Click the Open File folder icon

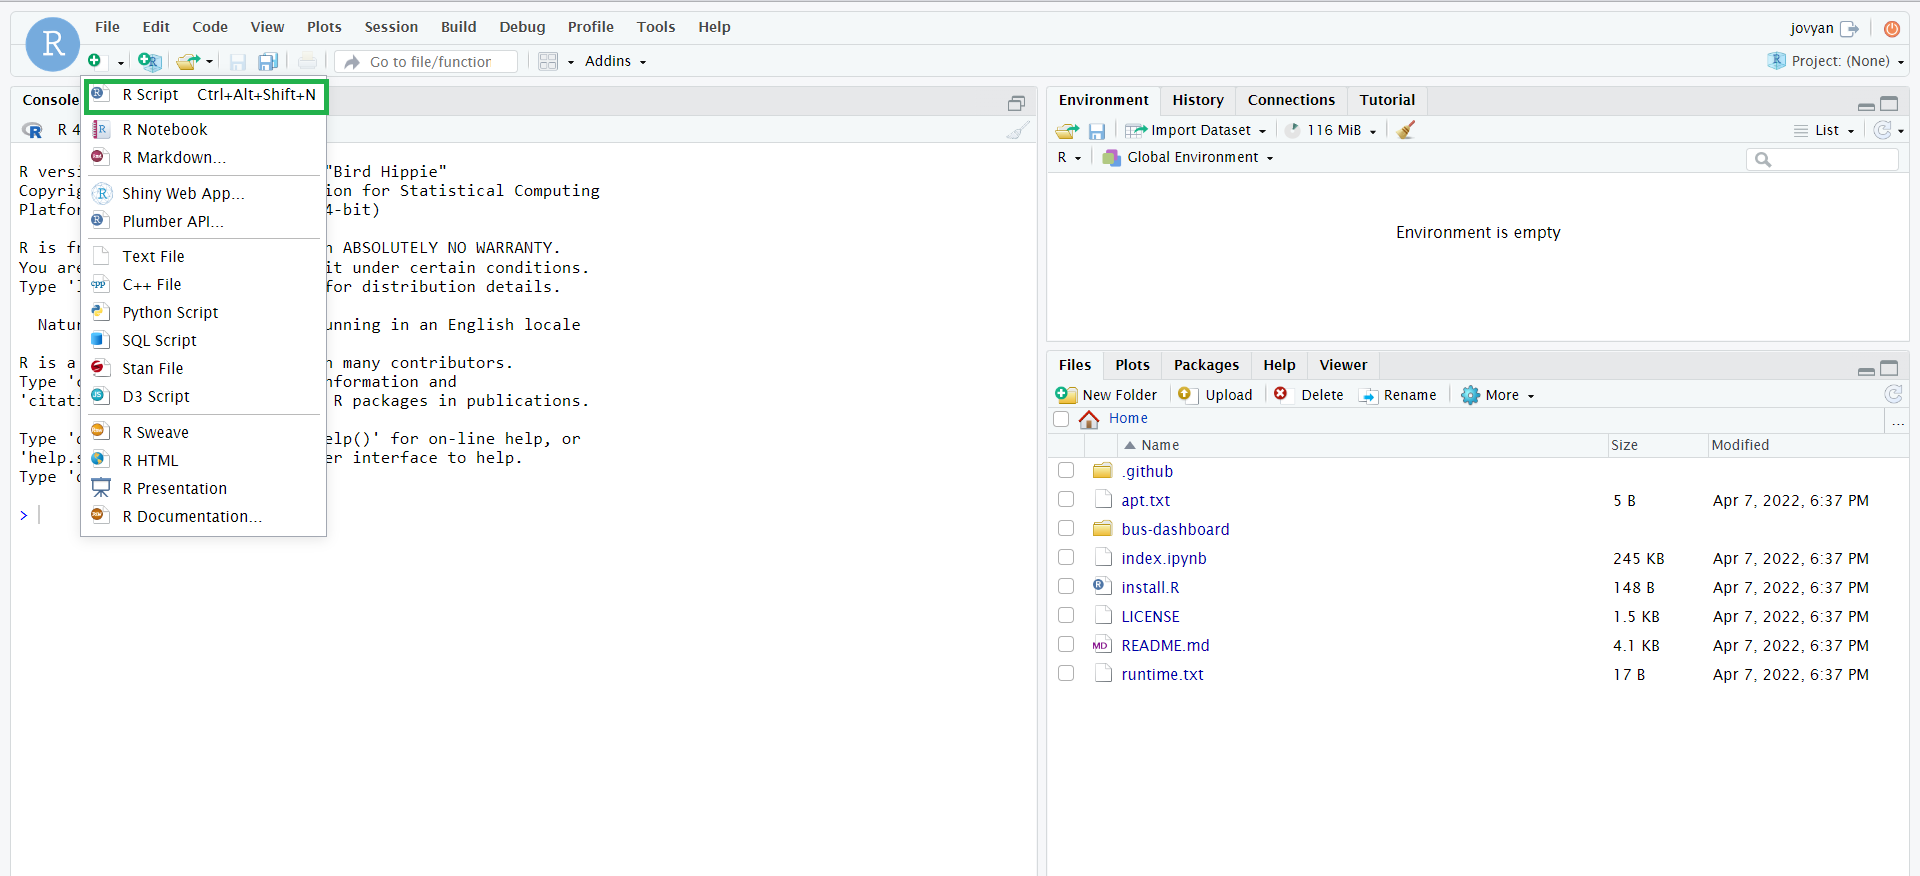188,61
